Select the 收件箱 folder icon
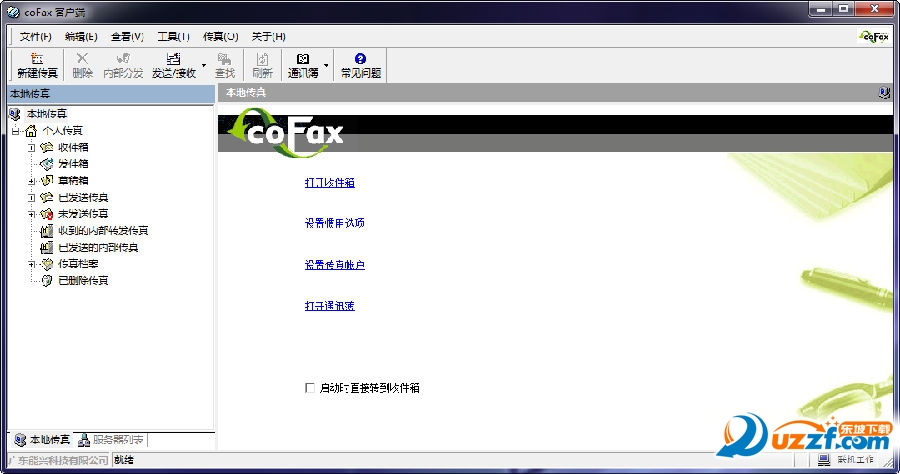 point(46,147)
